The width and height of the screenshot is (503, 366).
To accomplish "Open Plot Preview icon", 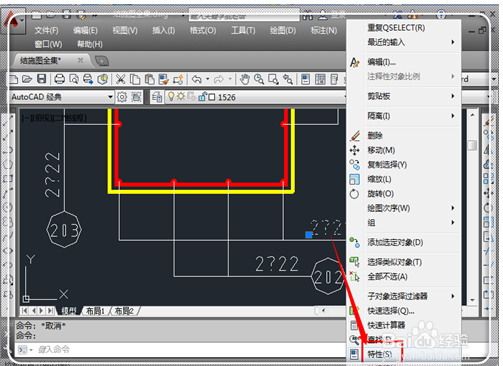I will [x=74, y=79].
